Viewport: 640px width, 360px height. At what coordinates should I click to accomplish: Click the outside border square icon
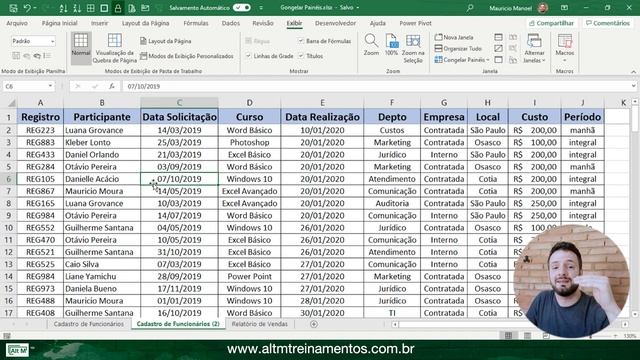click(x=104, y=8)
